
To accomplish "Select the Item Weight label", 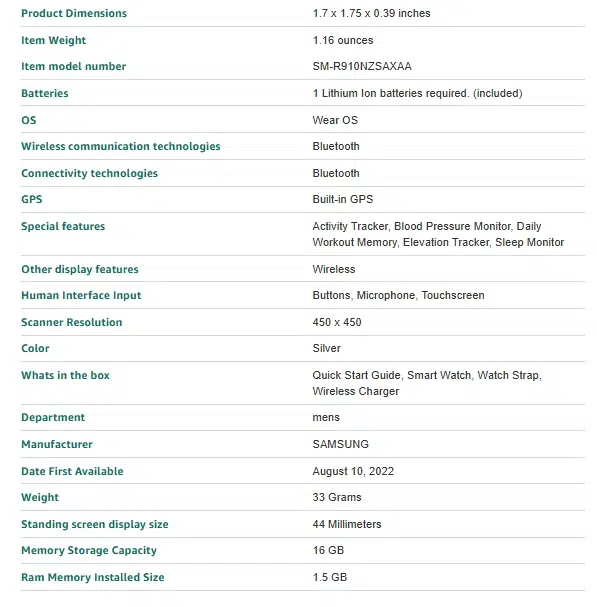I will (x=53, y=40).
